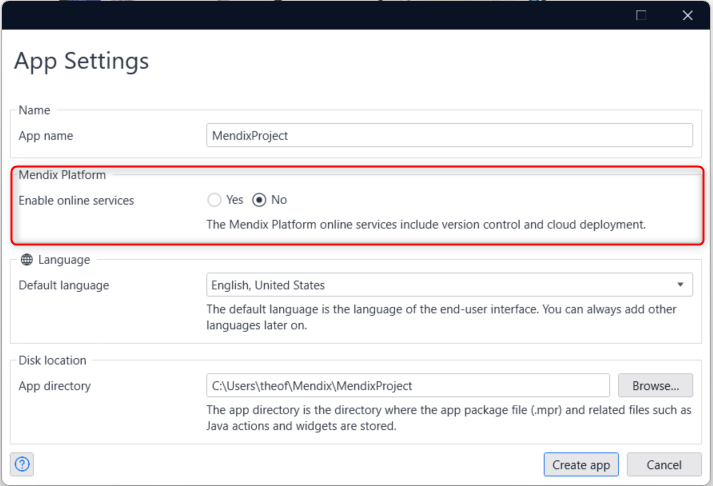Click the online services description text
The image size is (713, 486).
[426, 225]
